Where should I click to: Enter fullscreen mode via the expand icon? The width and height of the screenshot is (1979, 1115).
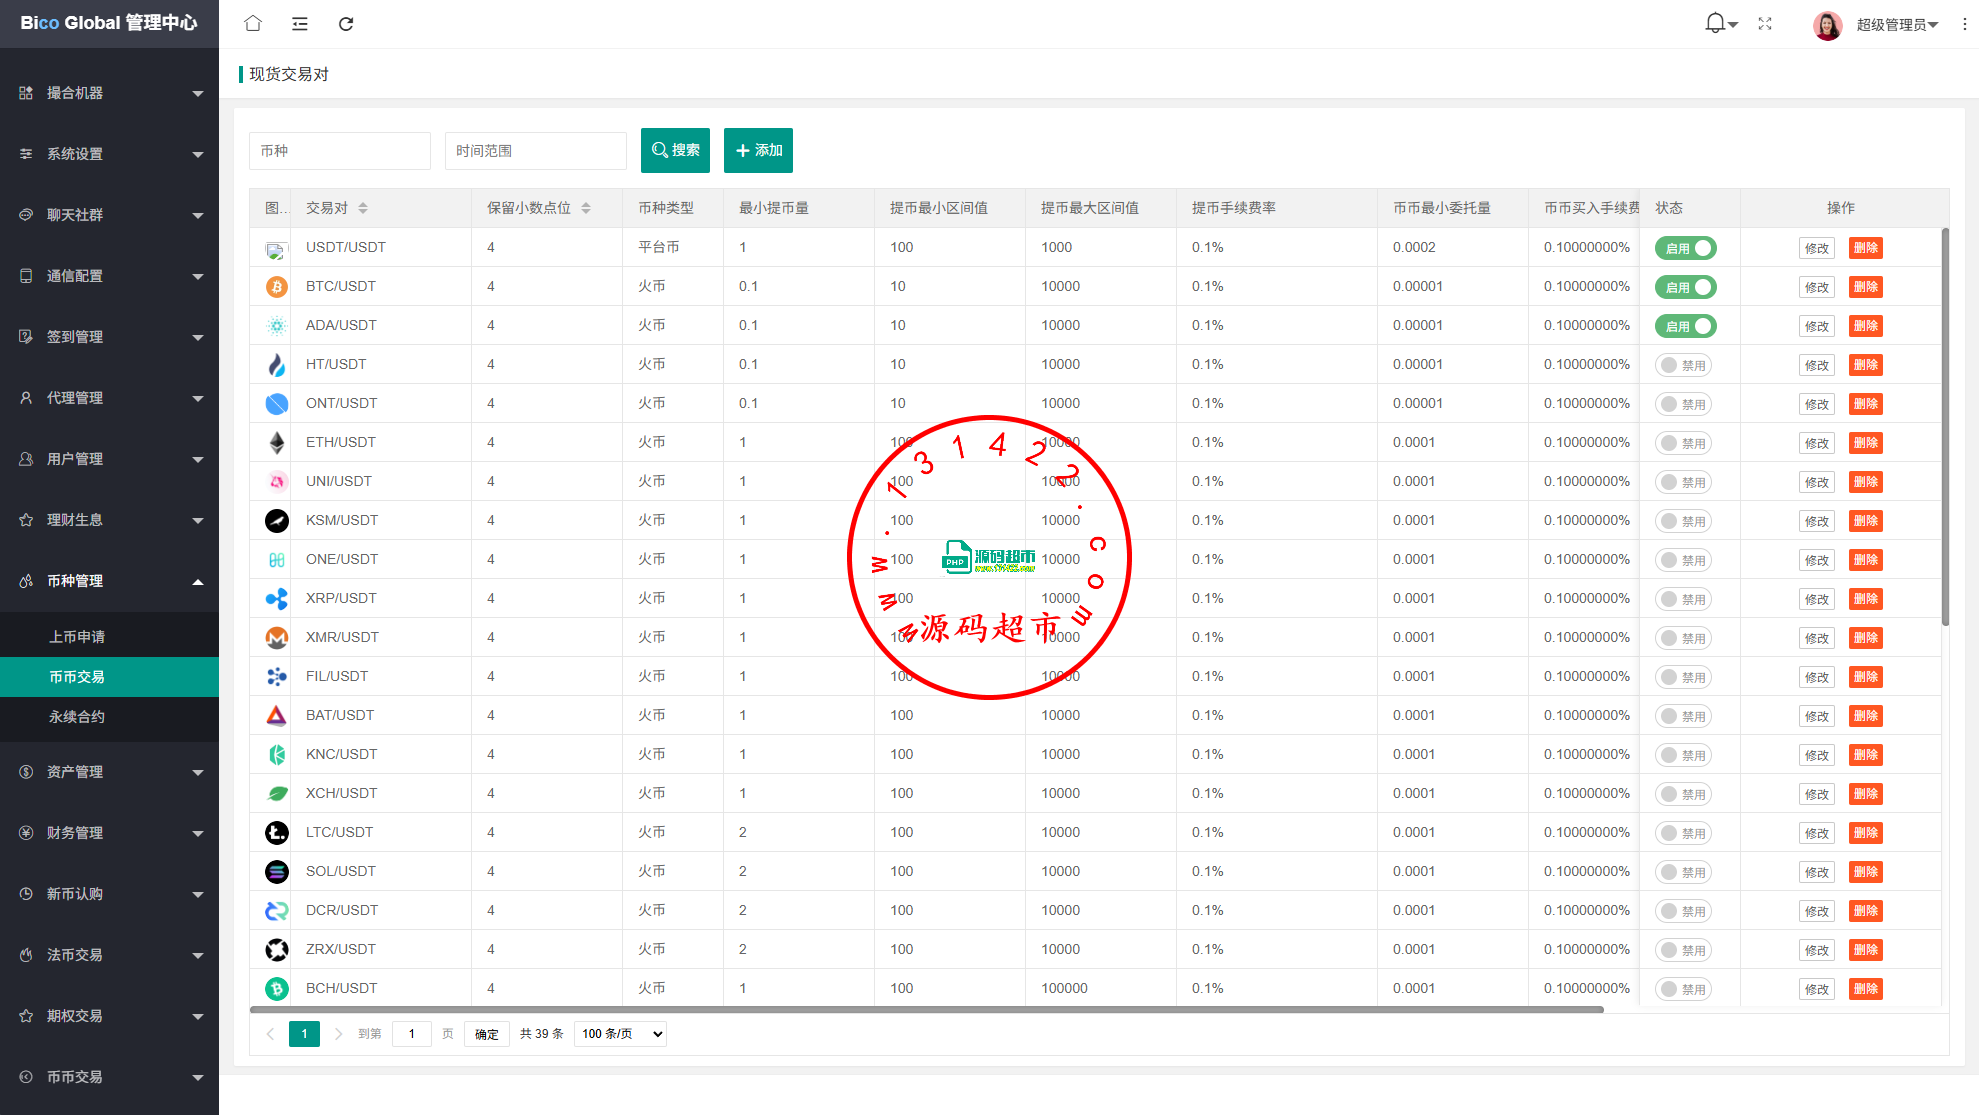coord(1765,24)
